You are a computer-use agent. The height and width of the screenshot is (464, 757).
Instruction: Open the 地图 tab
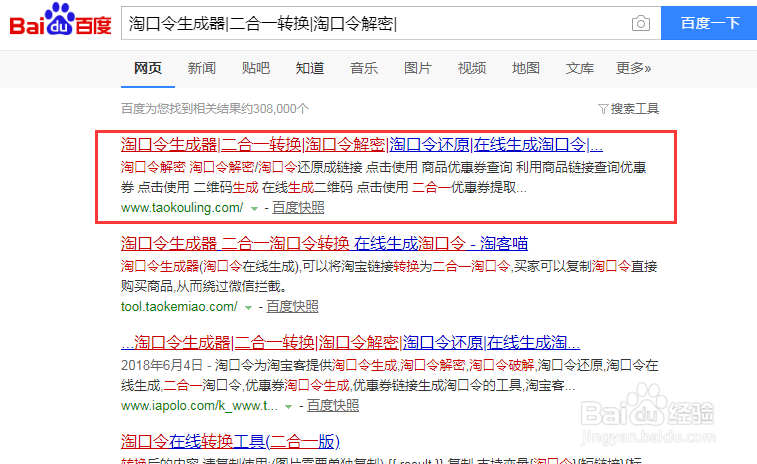point(526,68)
